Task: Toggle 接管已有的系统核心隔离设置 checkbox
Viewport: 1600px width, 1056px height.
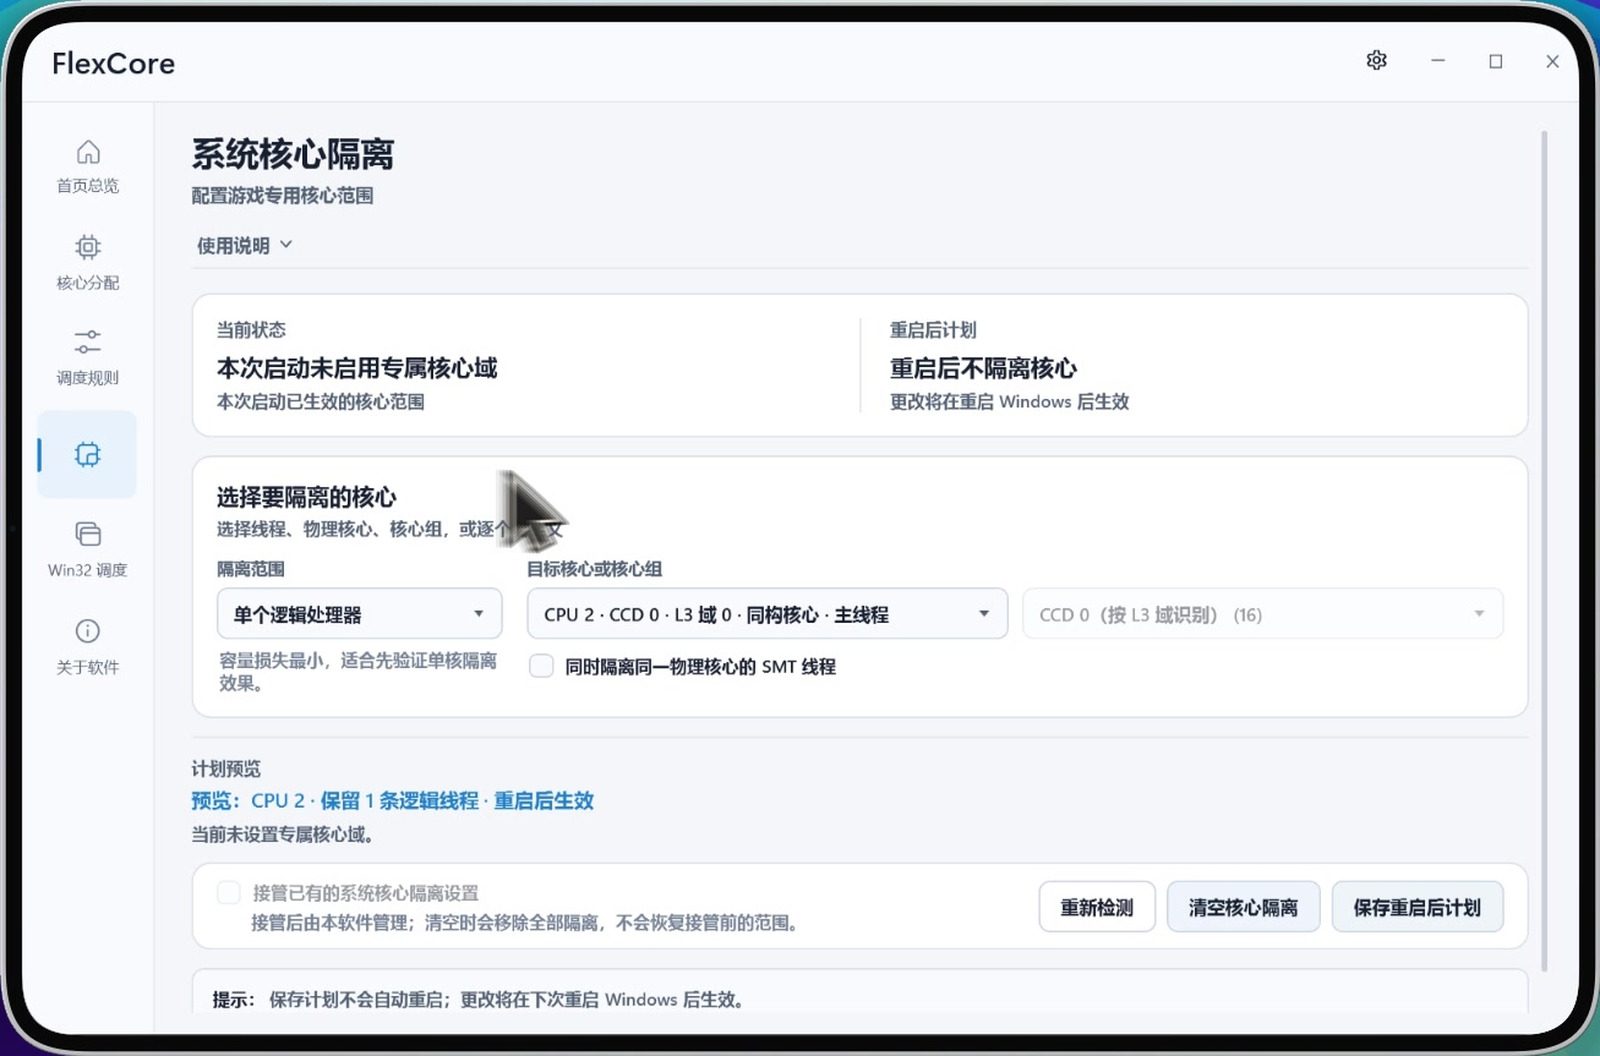Action: pyautogui.click(x=229, y=892)
